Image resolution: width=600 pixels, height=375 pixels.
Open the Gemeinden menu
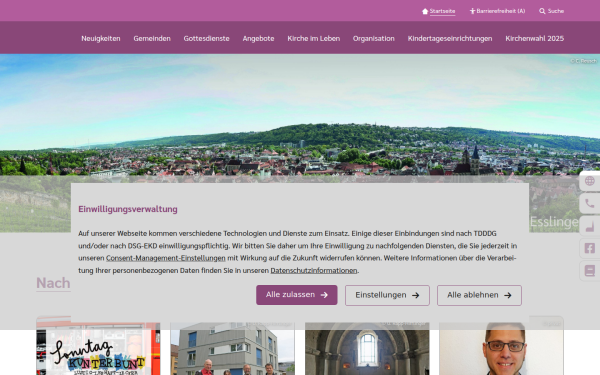click(152, 38)
